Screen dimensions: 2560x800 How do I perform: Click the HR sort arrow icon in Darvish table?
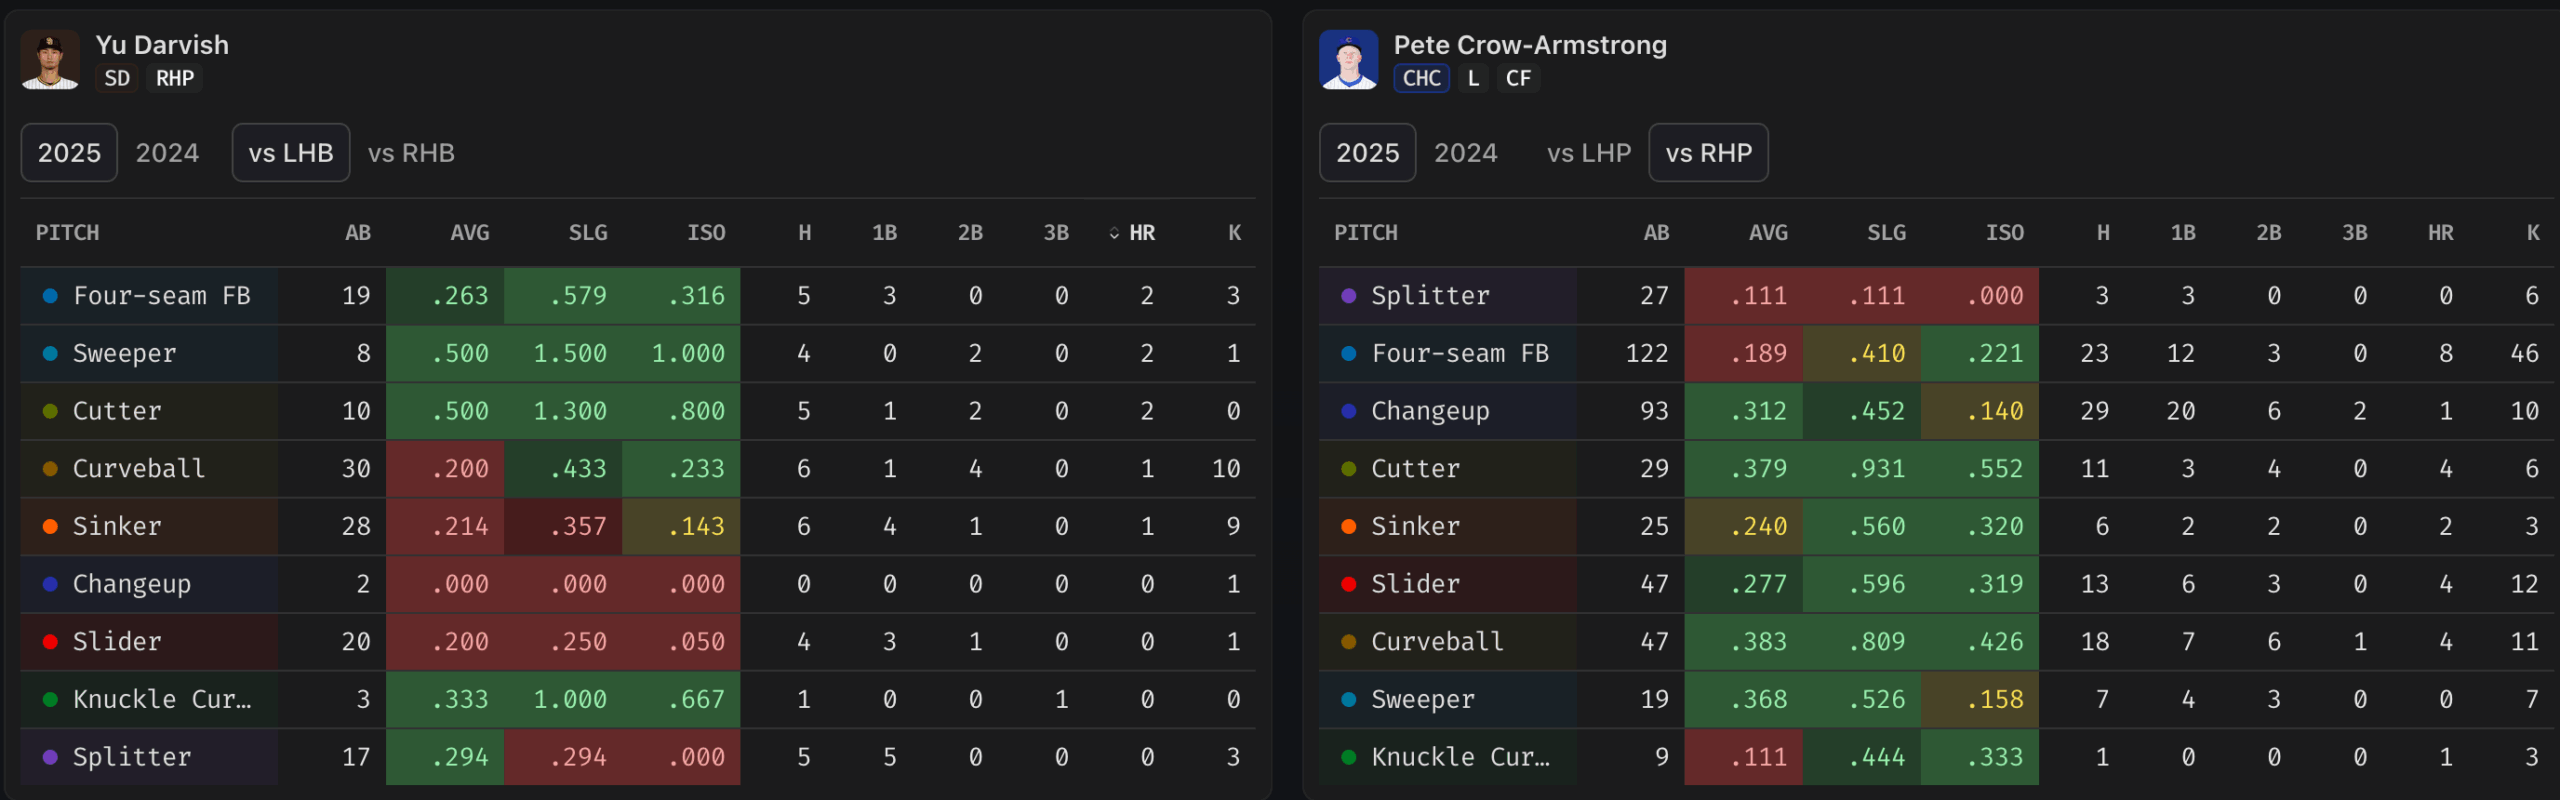click(1114, 234)
